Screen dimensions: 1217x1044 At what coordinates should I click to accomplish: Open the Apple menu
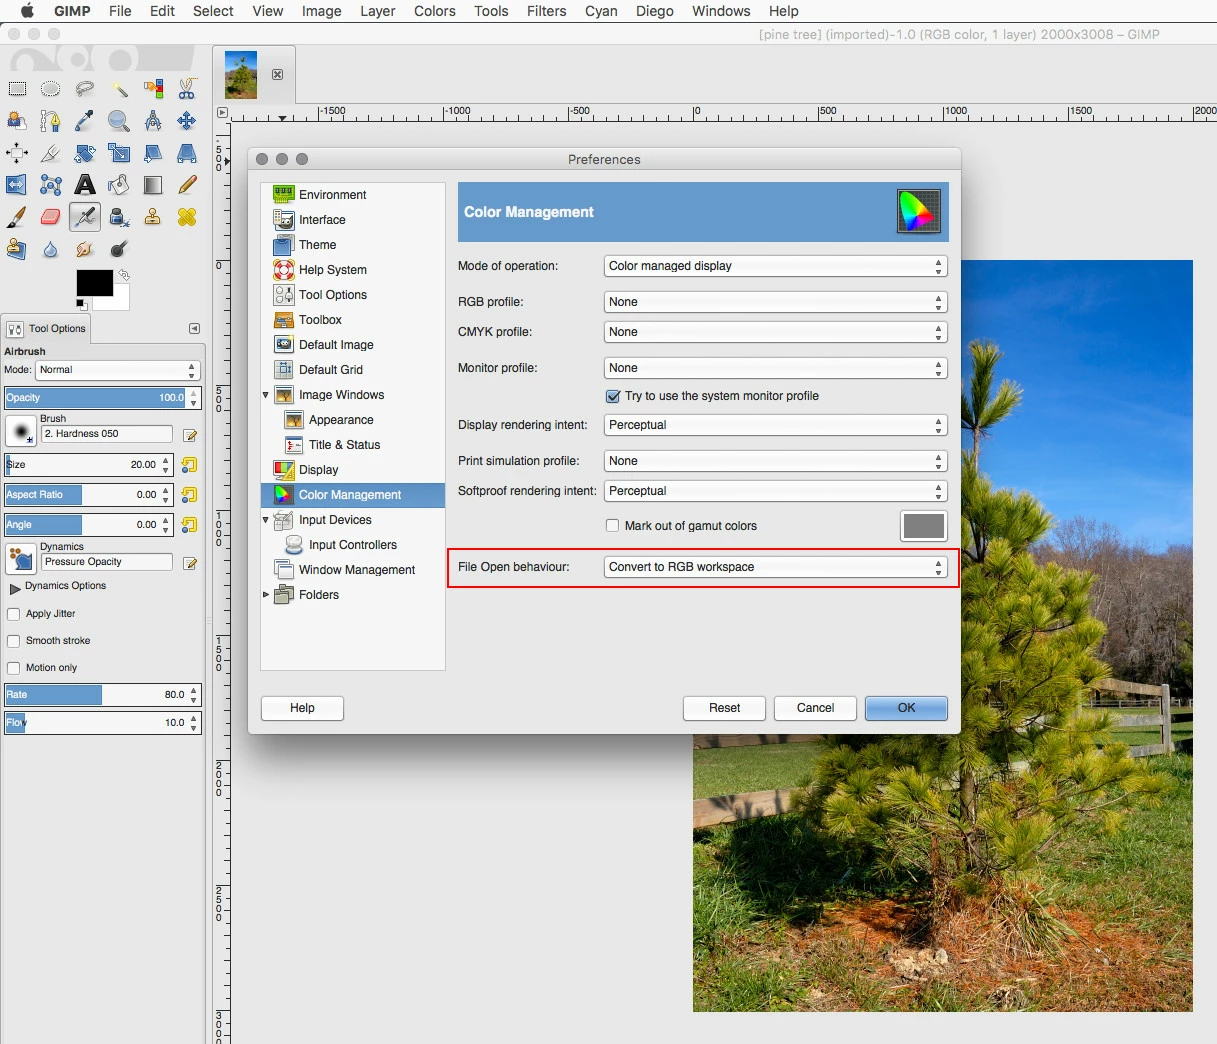(27, 11)
